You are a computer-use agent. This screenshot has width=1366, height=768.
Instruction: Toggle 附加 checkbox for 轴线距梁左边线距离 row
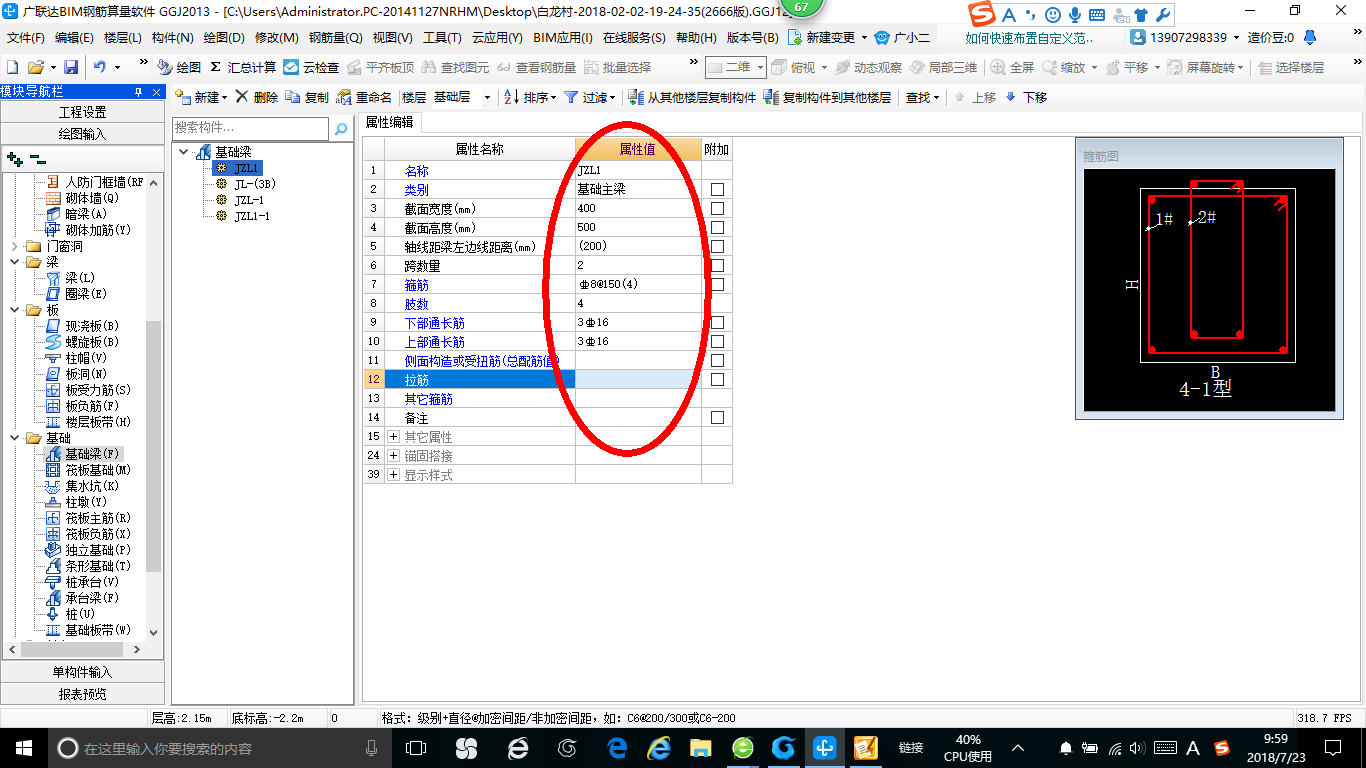pyautogui.click(x=717, y=246)
